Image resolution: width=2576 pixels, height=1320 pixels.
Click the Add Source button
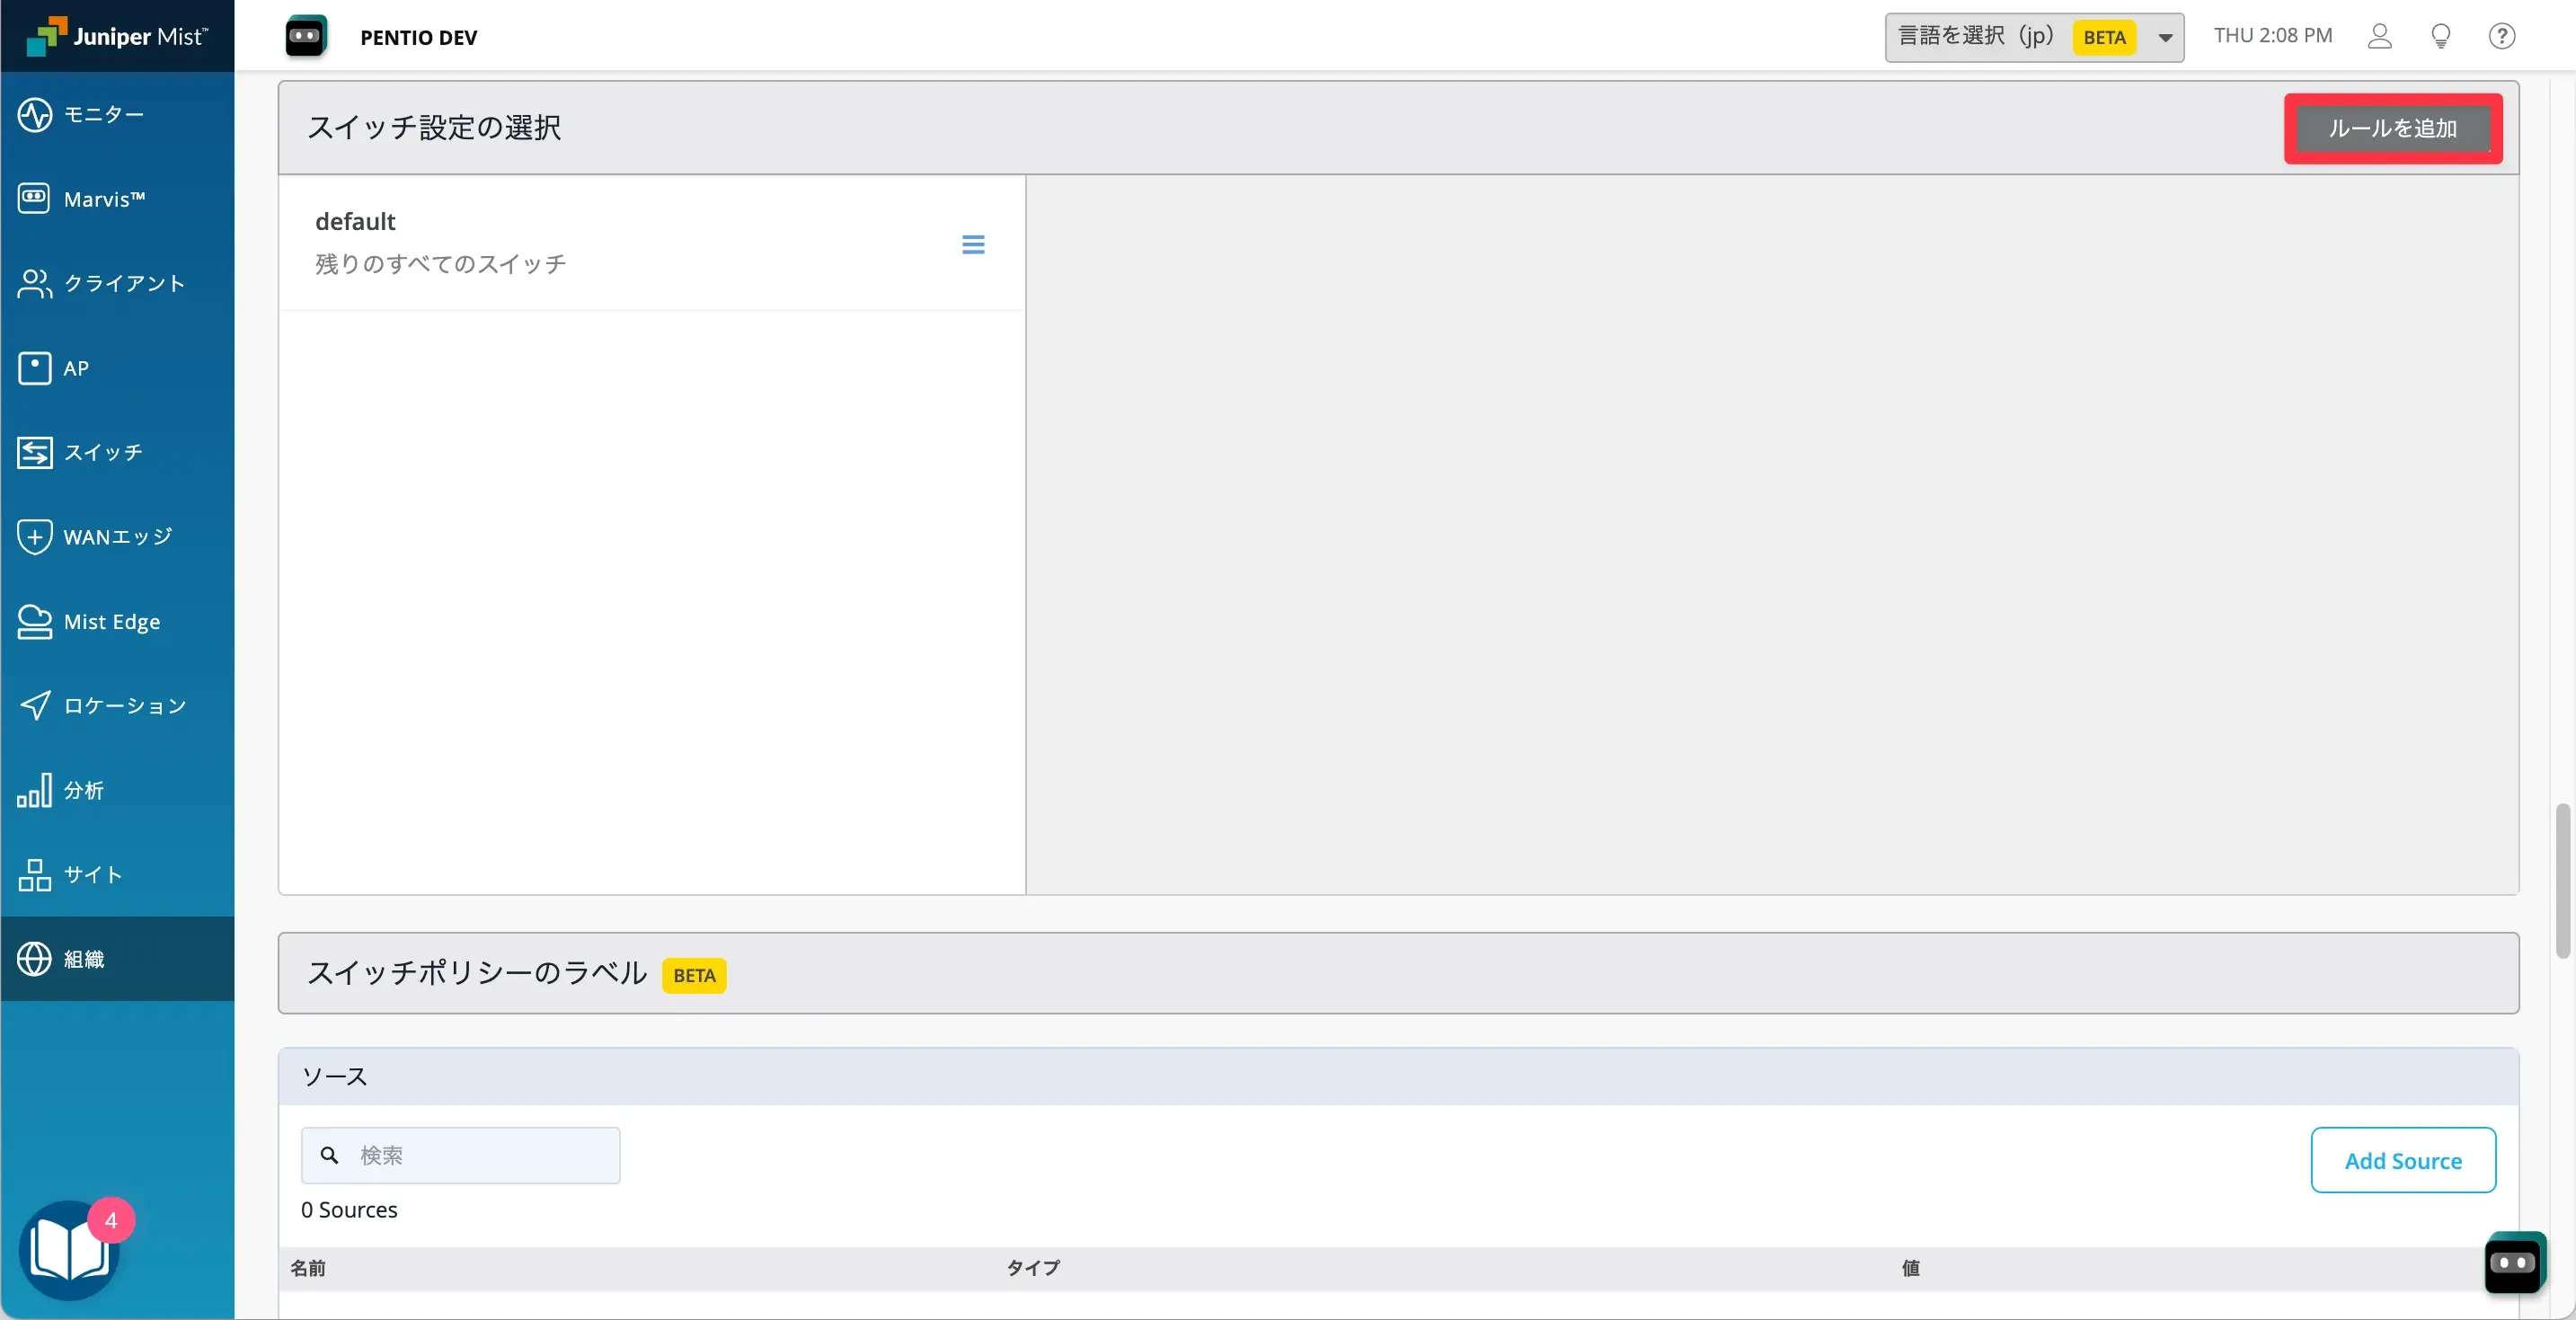(x=2402, y=1160)
